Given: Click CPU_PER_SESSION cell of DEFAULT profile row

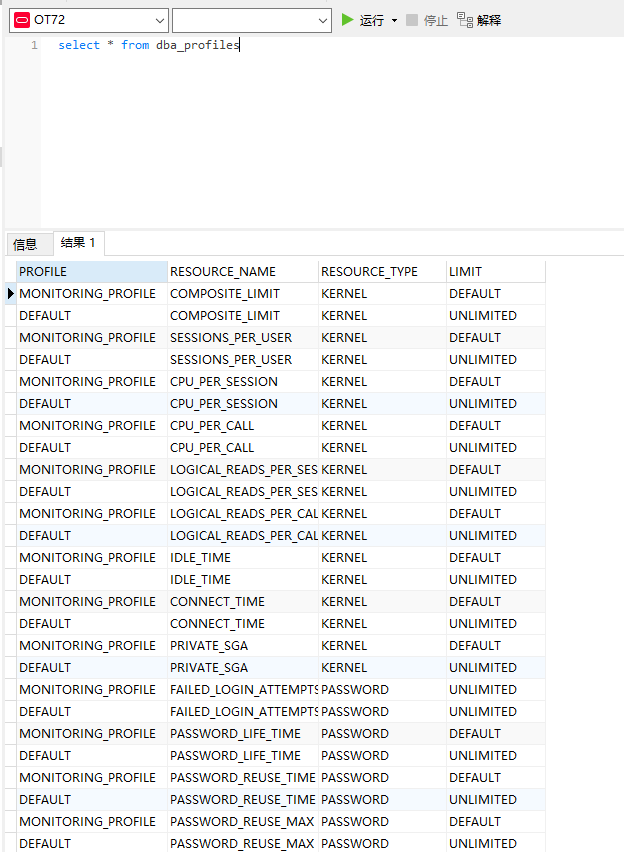Looking at the screenshot, I should pyautogui.click(x=243, y=404).
